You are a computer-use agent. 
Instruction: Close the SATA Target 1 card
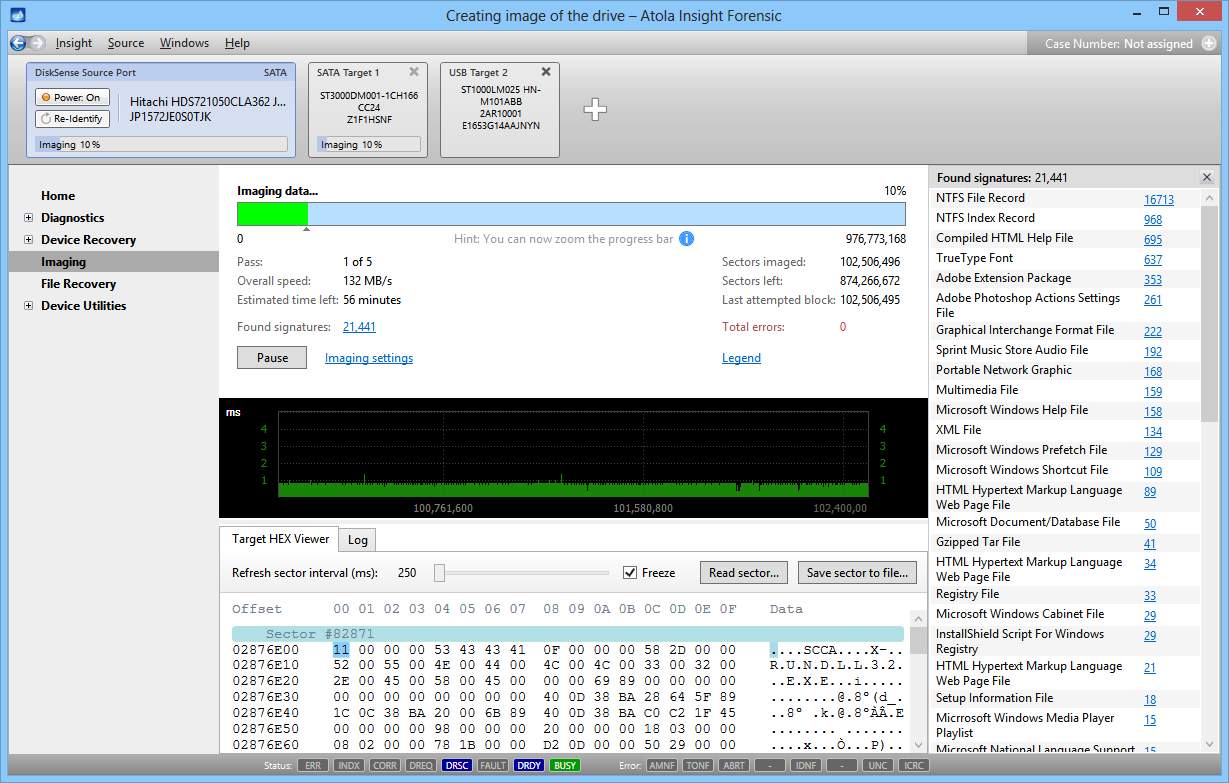(x=414, y=72)
